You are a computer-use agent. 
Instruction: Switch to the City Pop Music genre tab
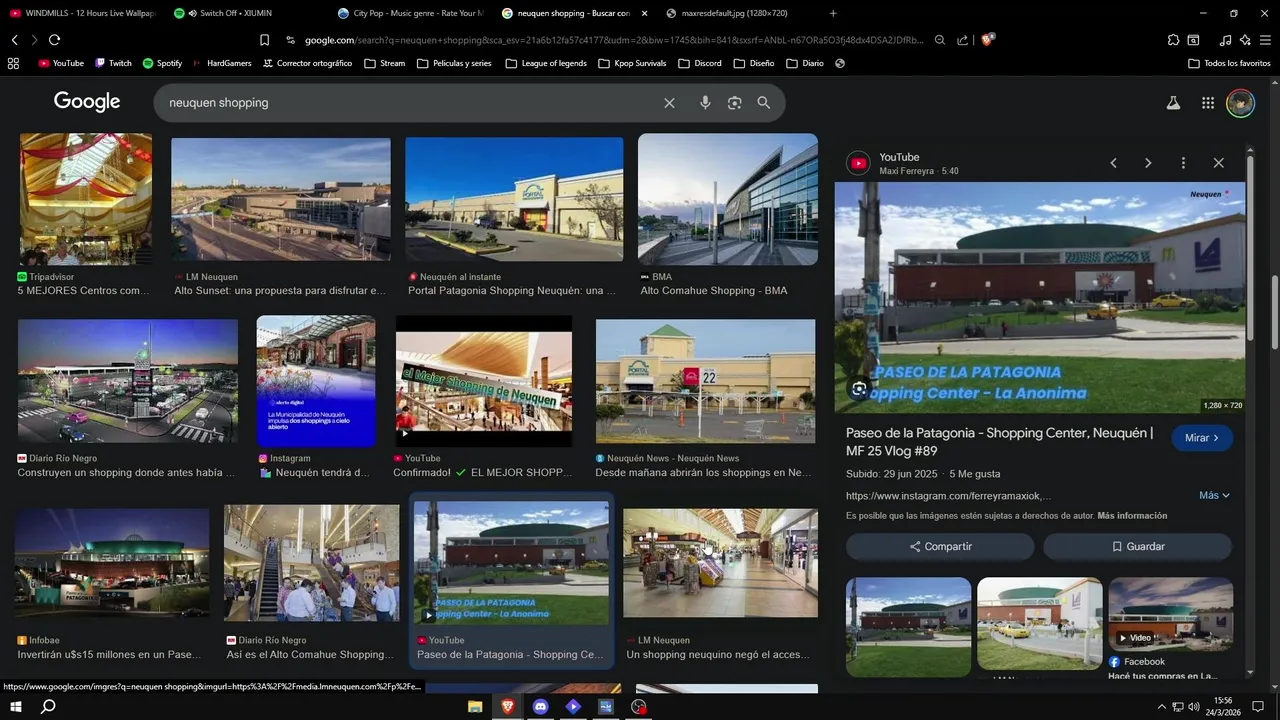click(410, 13)
